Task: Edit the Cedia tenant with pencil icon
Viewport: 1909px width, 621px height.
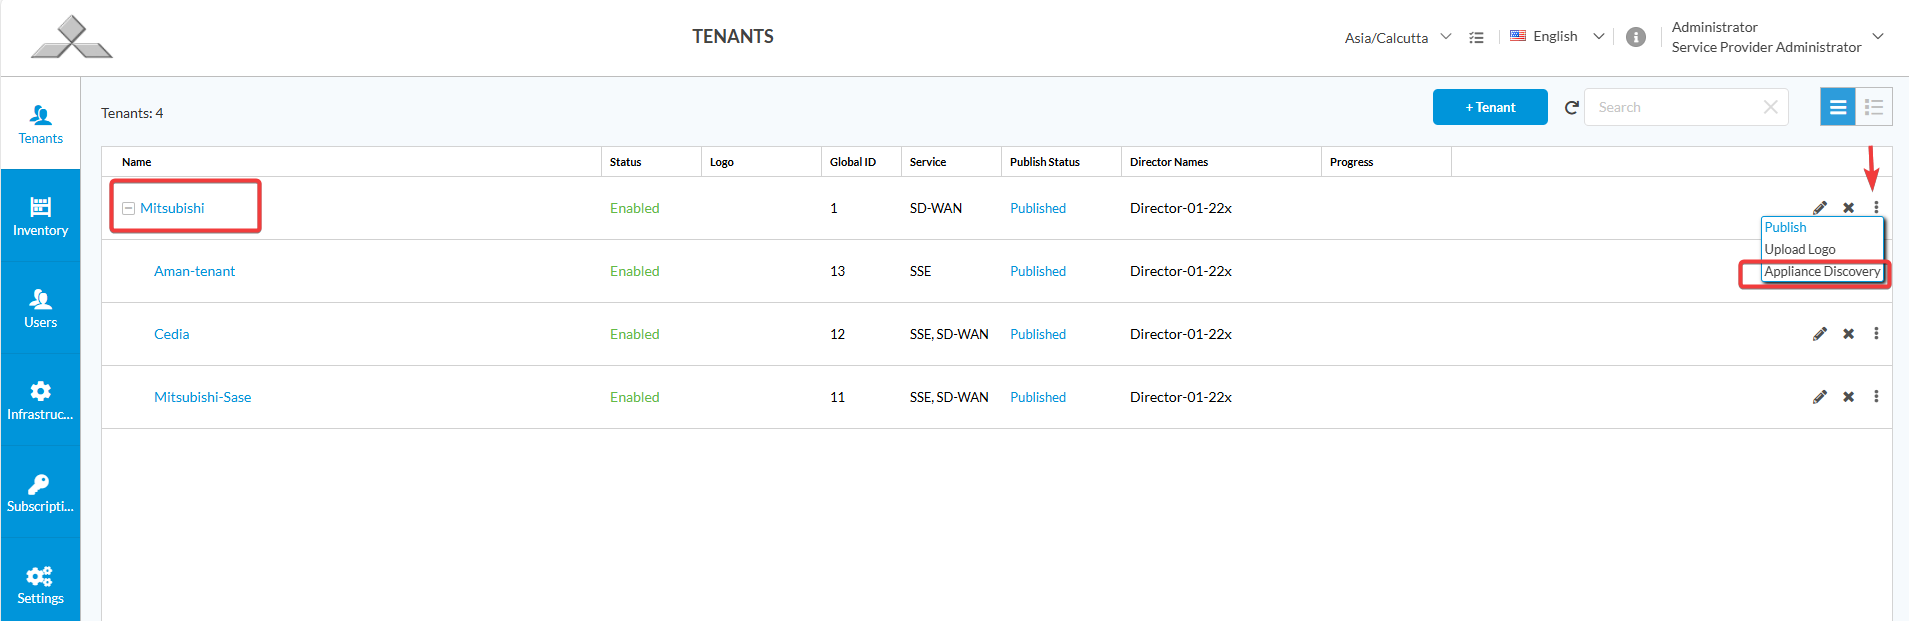Action: [1820, 334]
